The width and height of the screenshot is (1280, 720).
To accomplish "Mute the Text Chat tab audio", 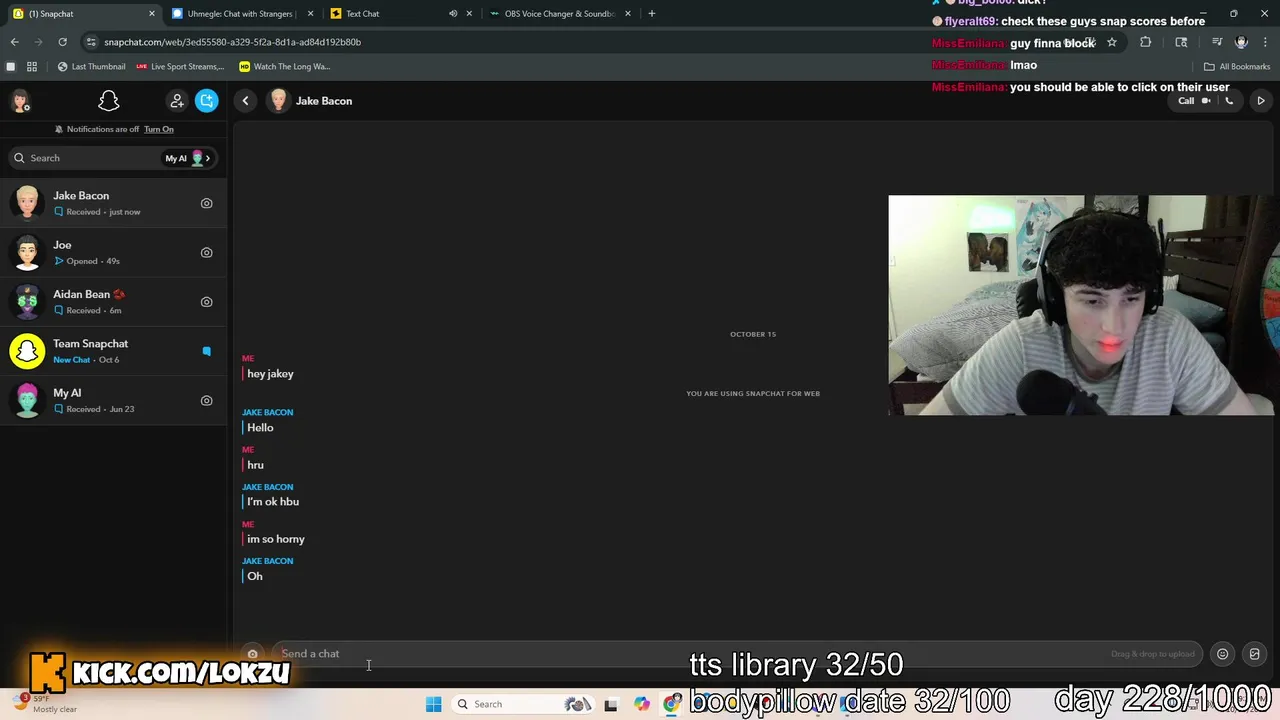I will click(x=453, y=14).
